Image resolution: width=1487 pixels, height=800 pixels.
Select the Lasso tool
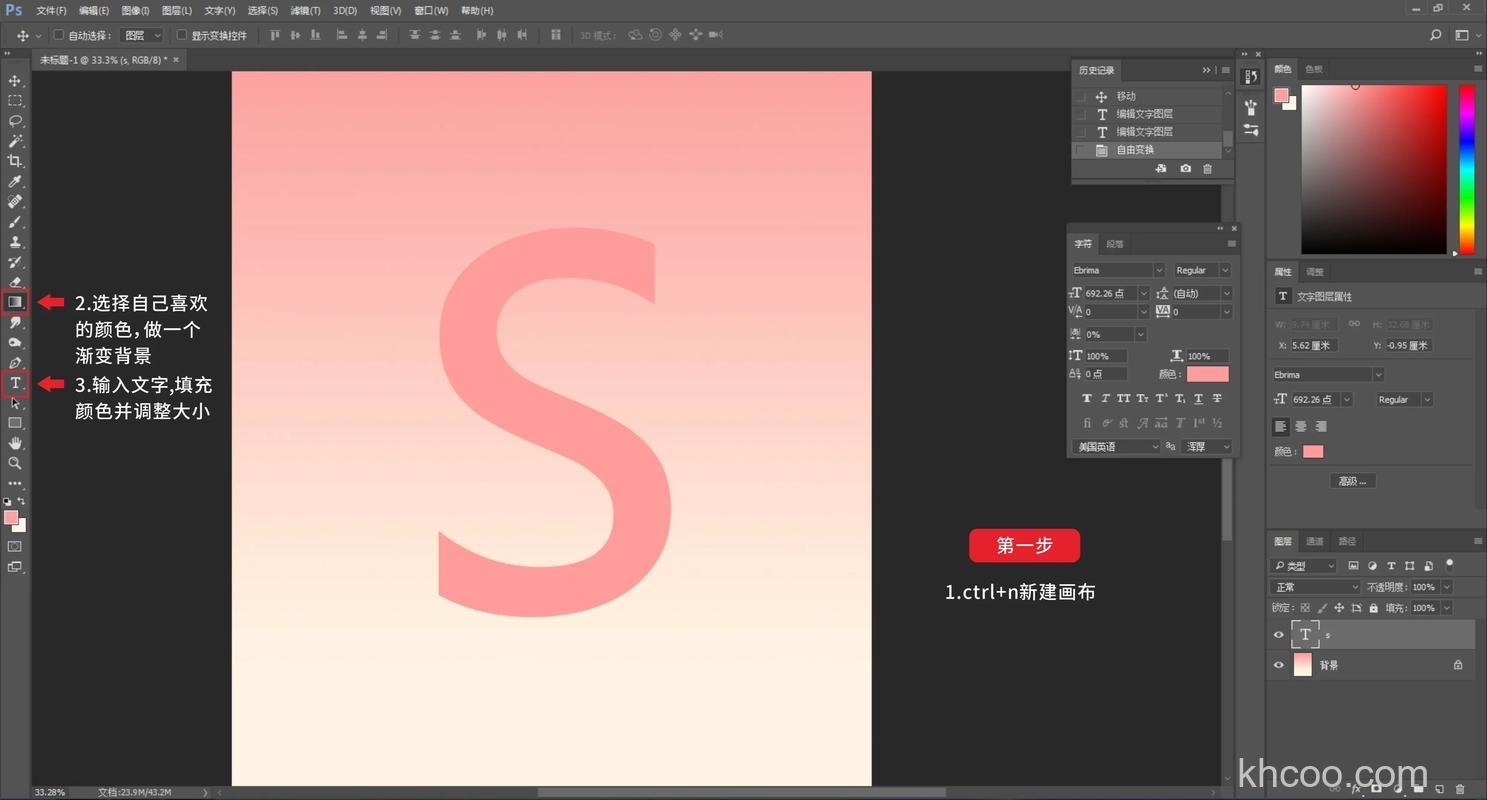tap(15, 120)
